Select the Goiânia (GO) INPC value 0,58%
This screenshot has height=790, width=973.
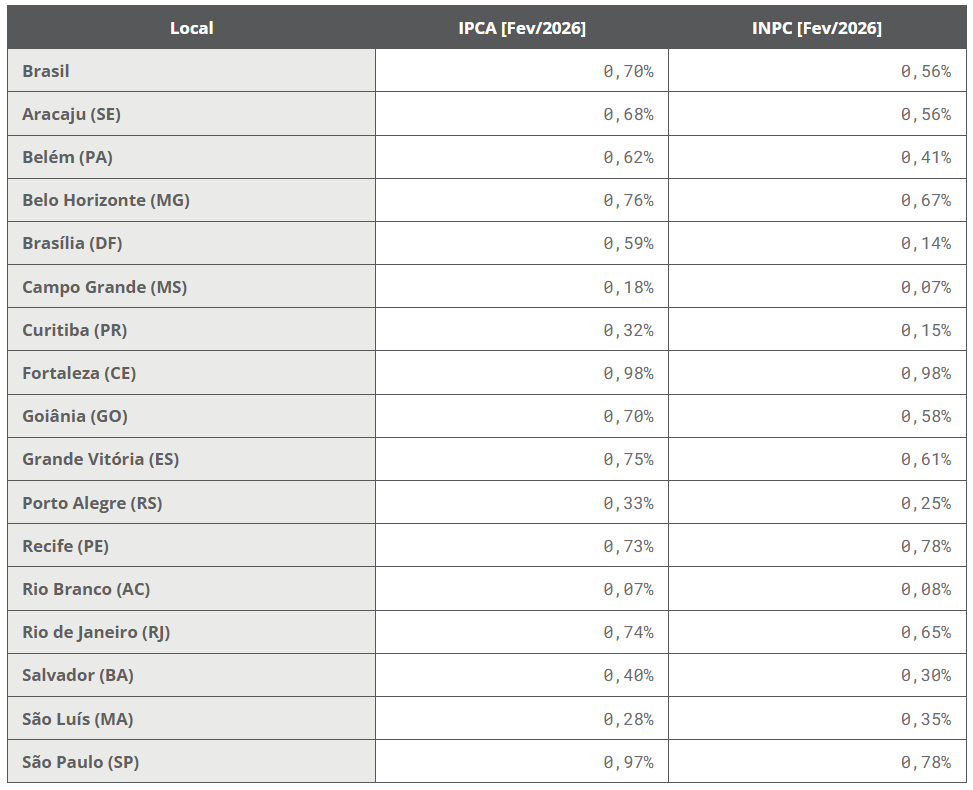pyautogui.click(x=925, y=416)
